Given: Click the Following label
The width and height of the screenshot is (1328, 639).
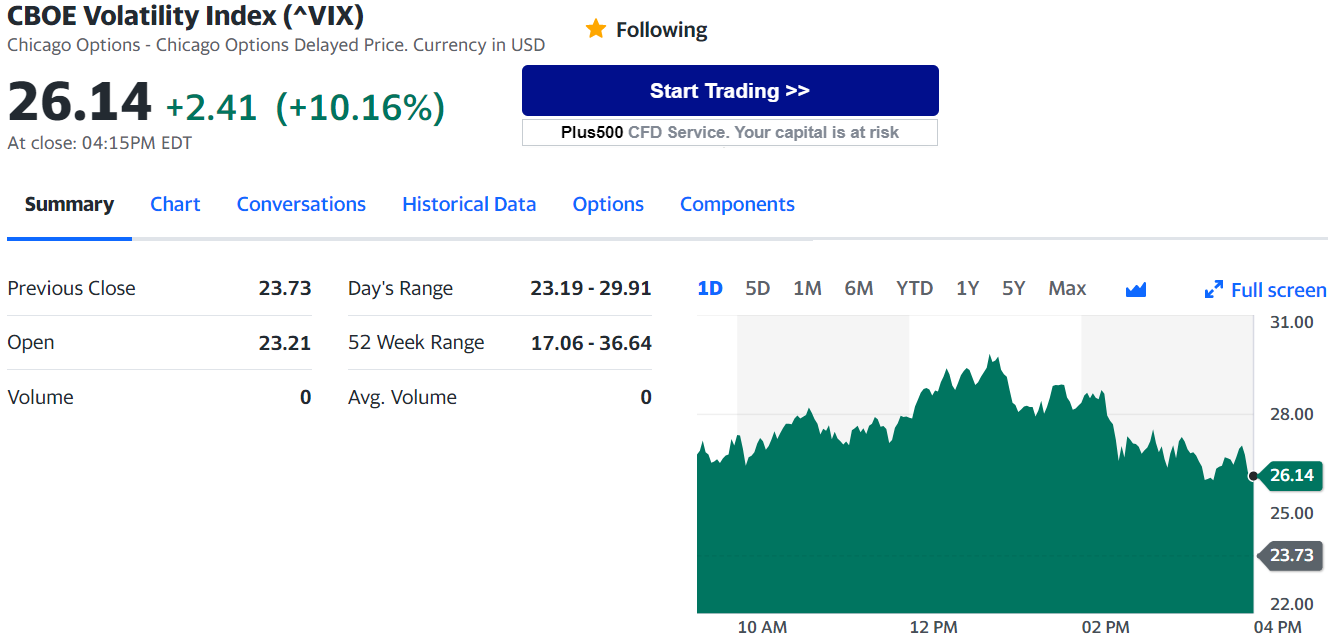Looking at the screenshot, I should 661,30.
